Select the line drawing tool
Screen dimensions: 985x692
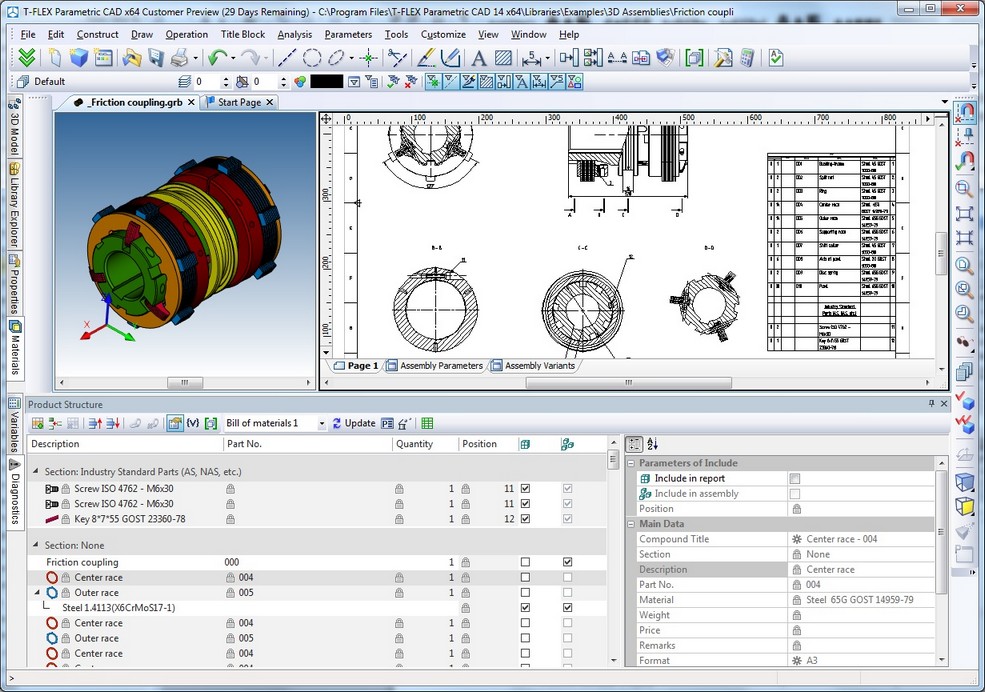point(286,58)
